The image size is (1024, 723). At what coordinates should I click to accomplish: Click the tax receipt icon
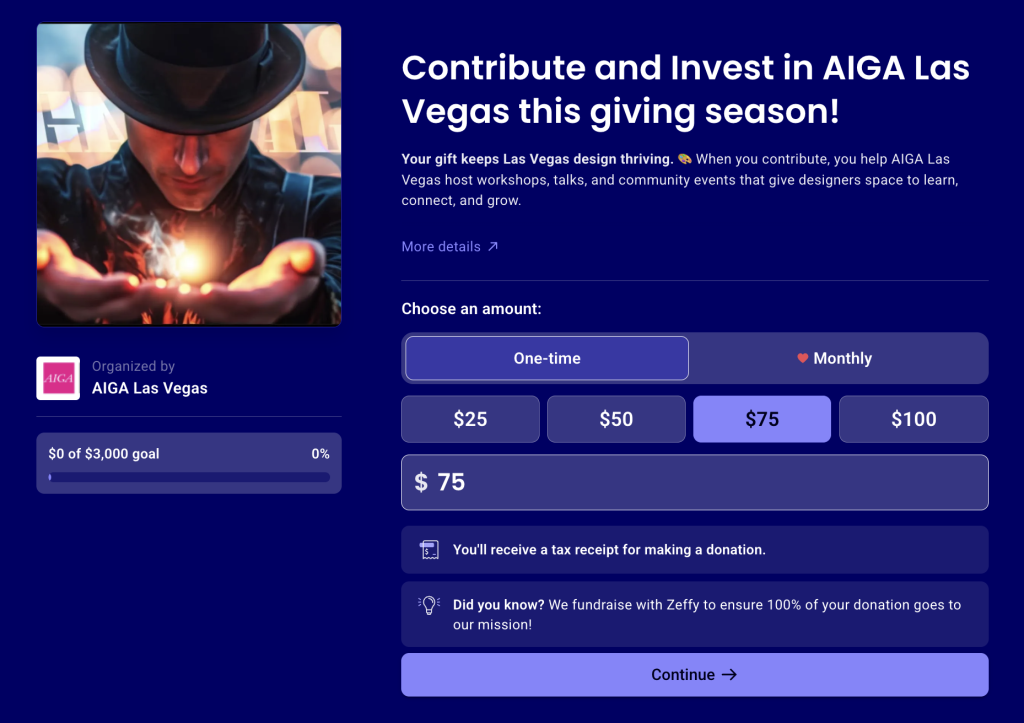[429, 550]
